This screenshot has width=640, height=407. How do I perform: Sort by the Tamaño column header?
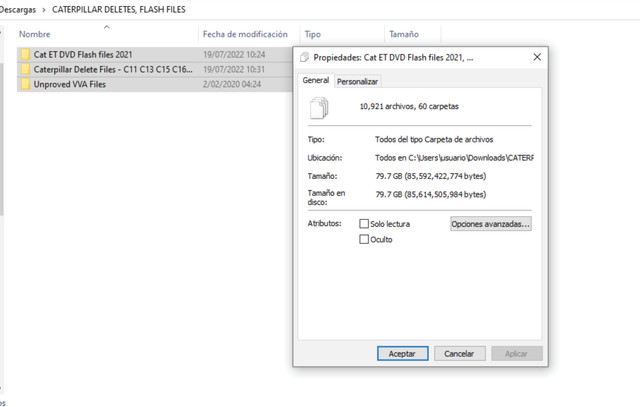pos(404,34)
